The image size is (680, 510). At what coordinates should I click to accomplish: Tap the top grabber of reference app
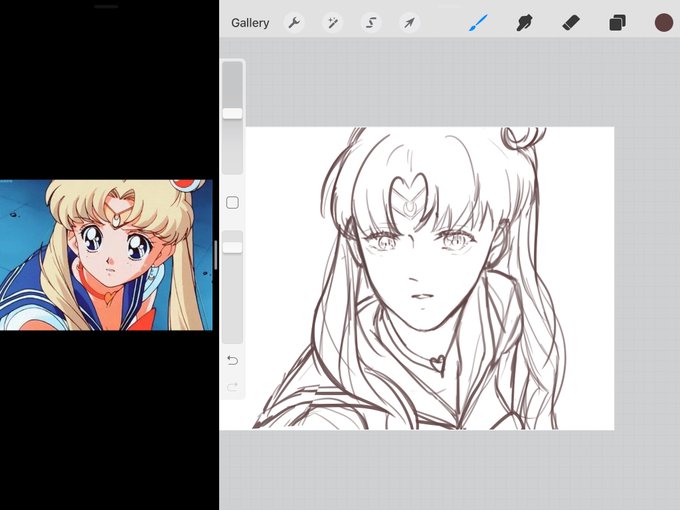click(106, 7)
